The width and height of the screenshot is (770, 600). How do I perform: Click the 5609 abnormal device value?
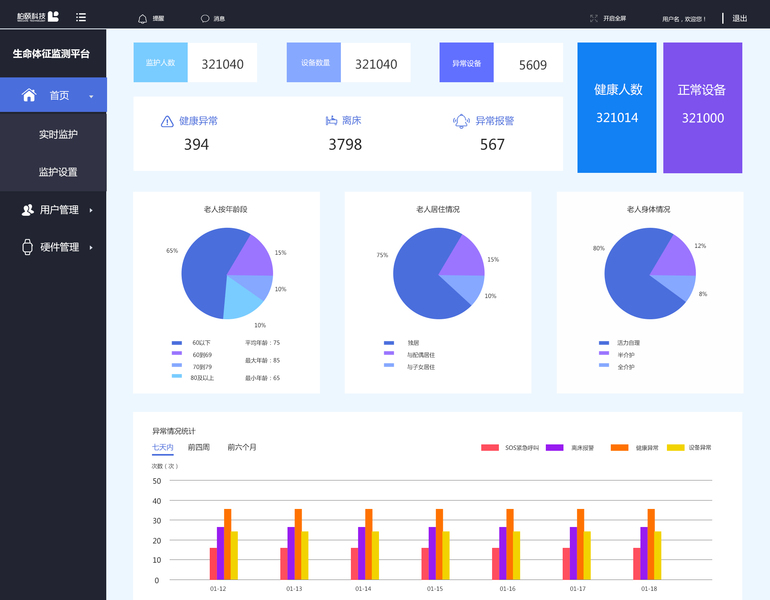pos(533,65)
